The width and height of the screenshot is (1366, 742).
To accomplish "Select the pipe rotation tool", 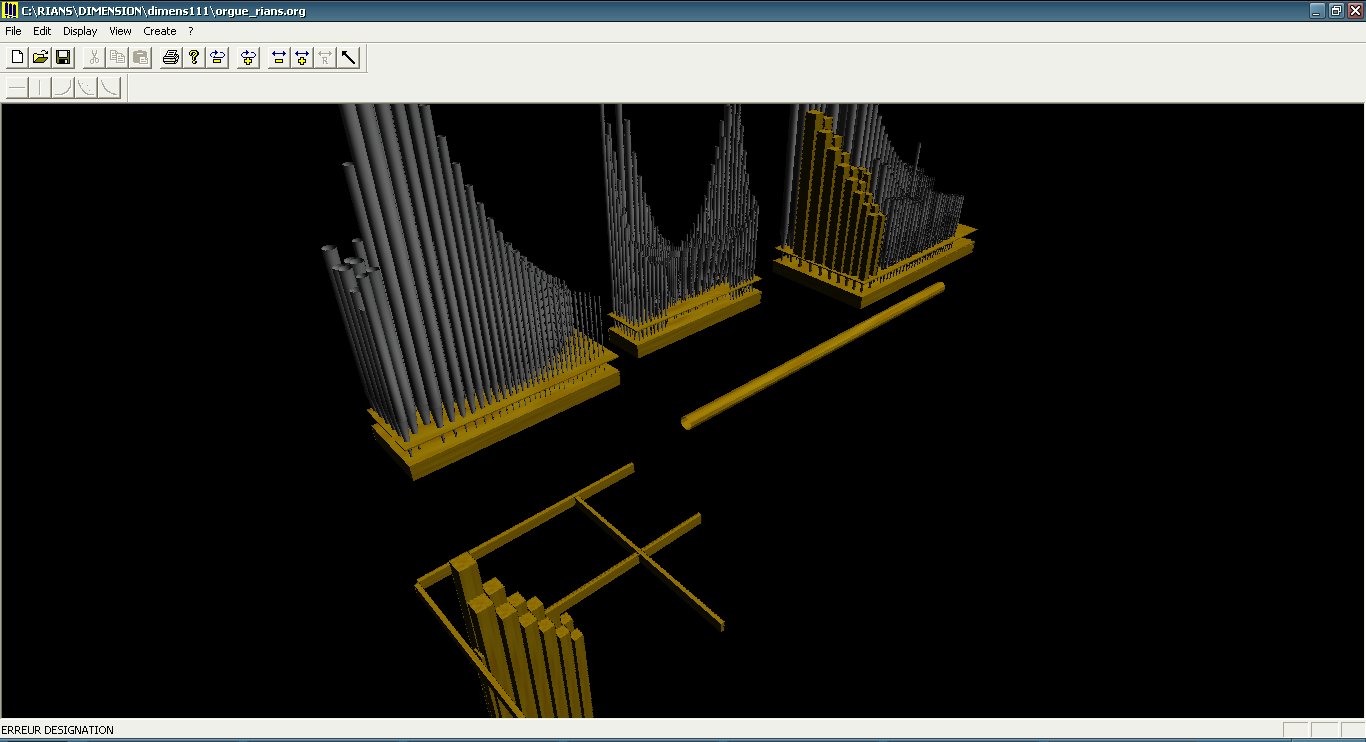I will tap(218, 57).
